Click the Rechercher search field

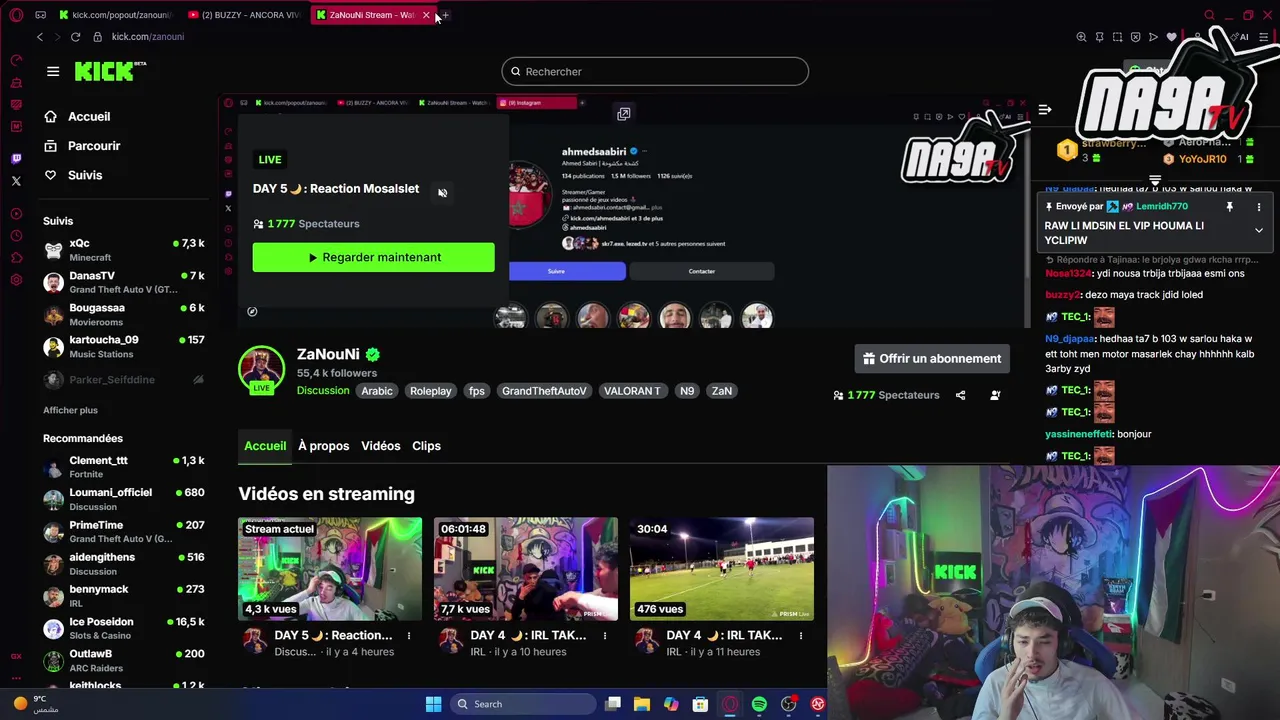[x=655, y=72]
